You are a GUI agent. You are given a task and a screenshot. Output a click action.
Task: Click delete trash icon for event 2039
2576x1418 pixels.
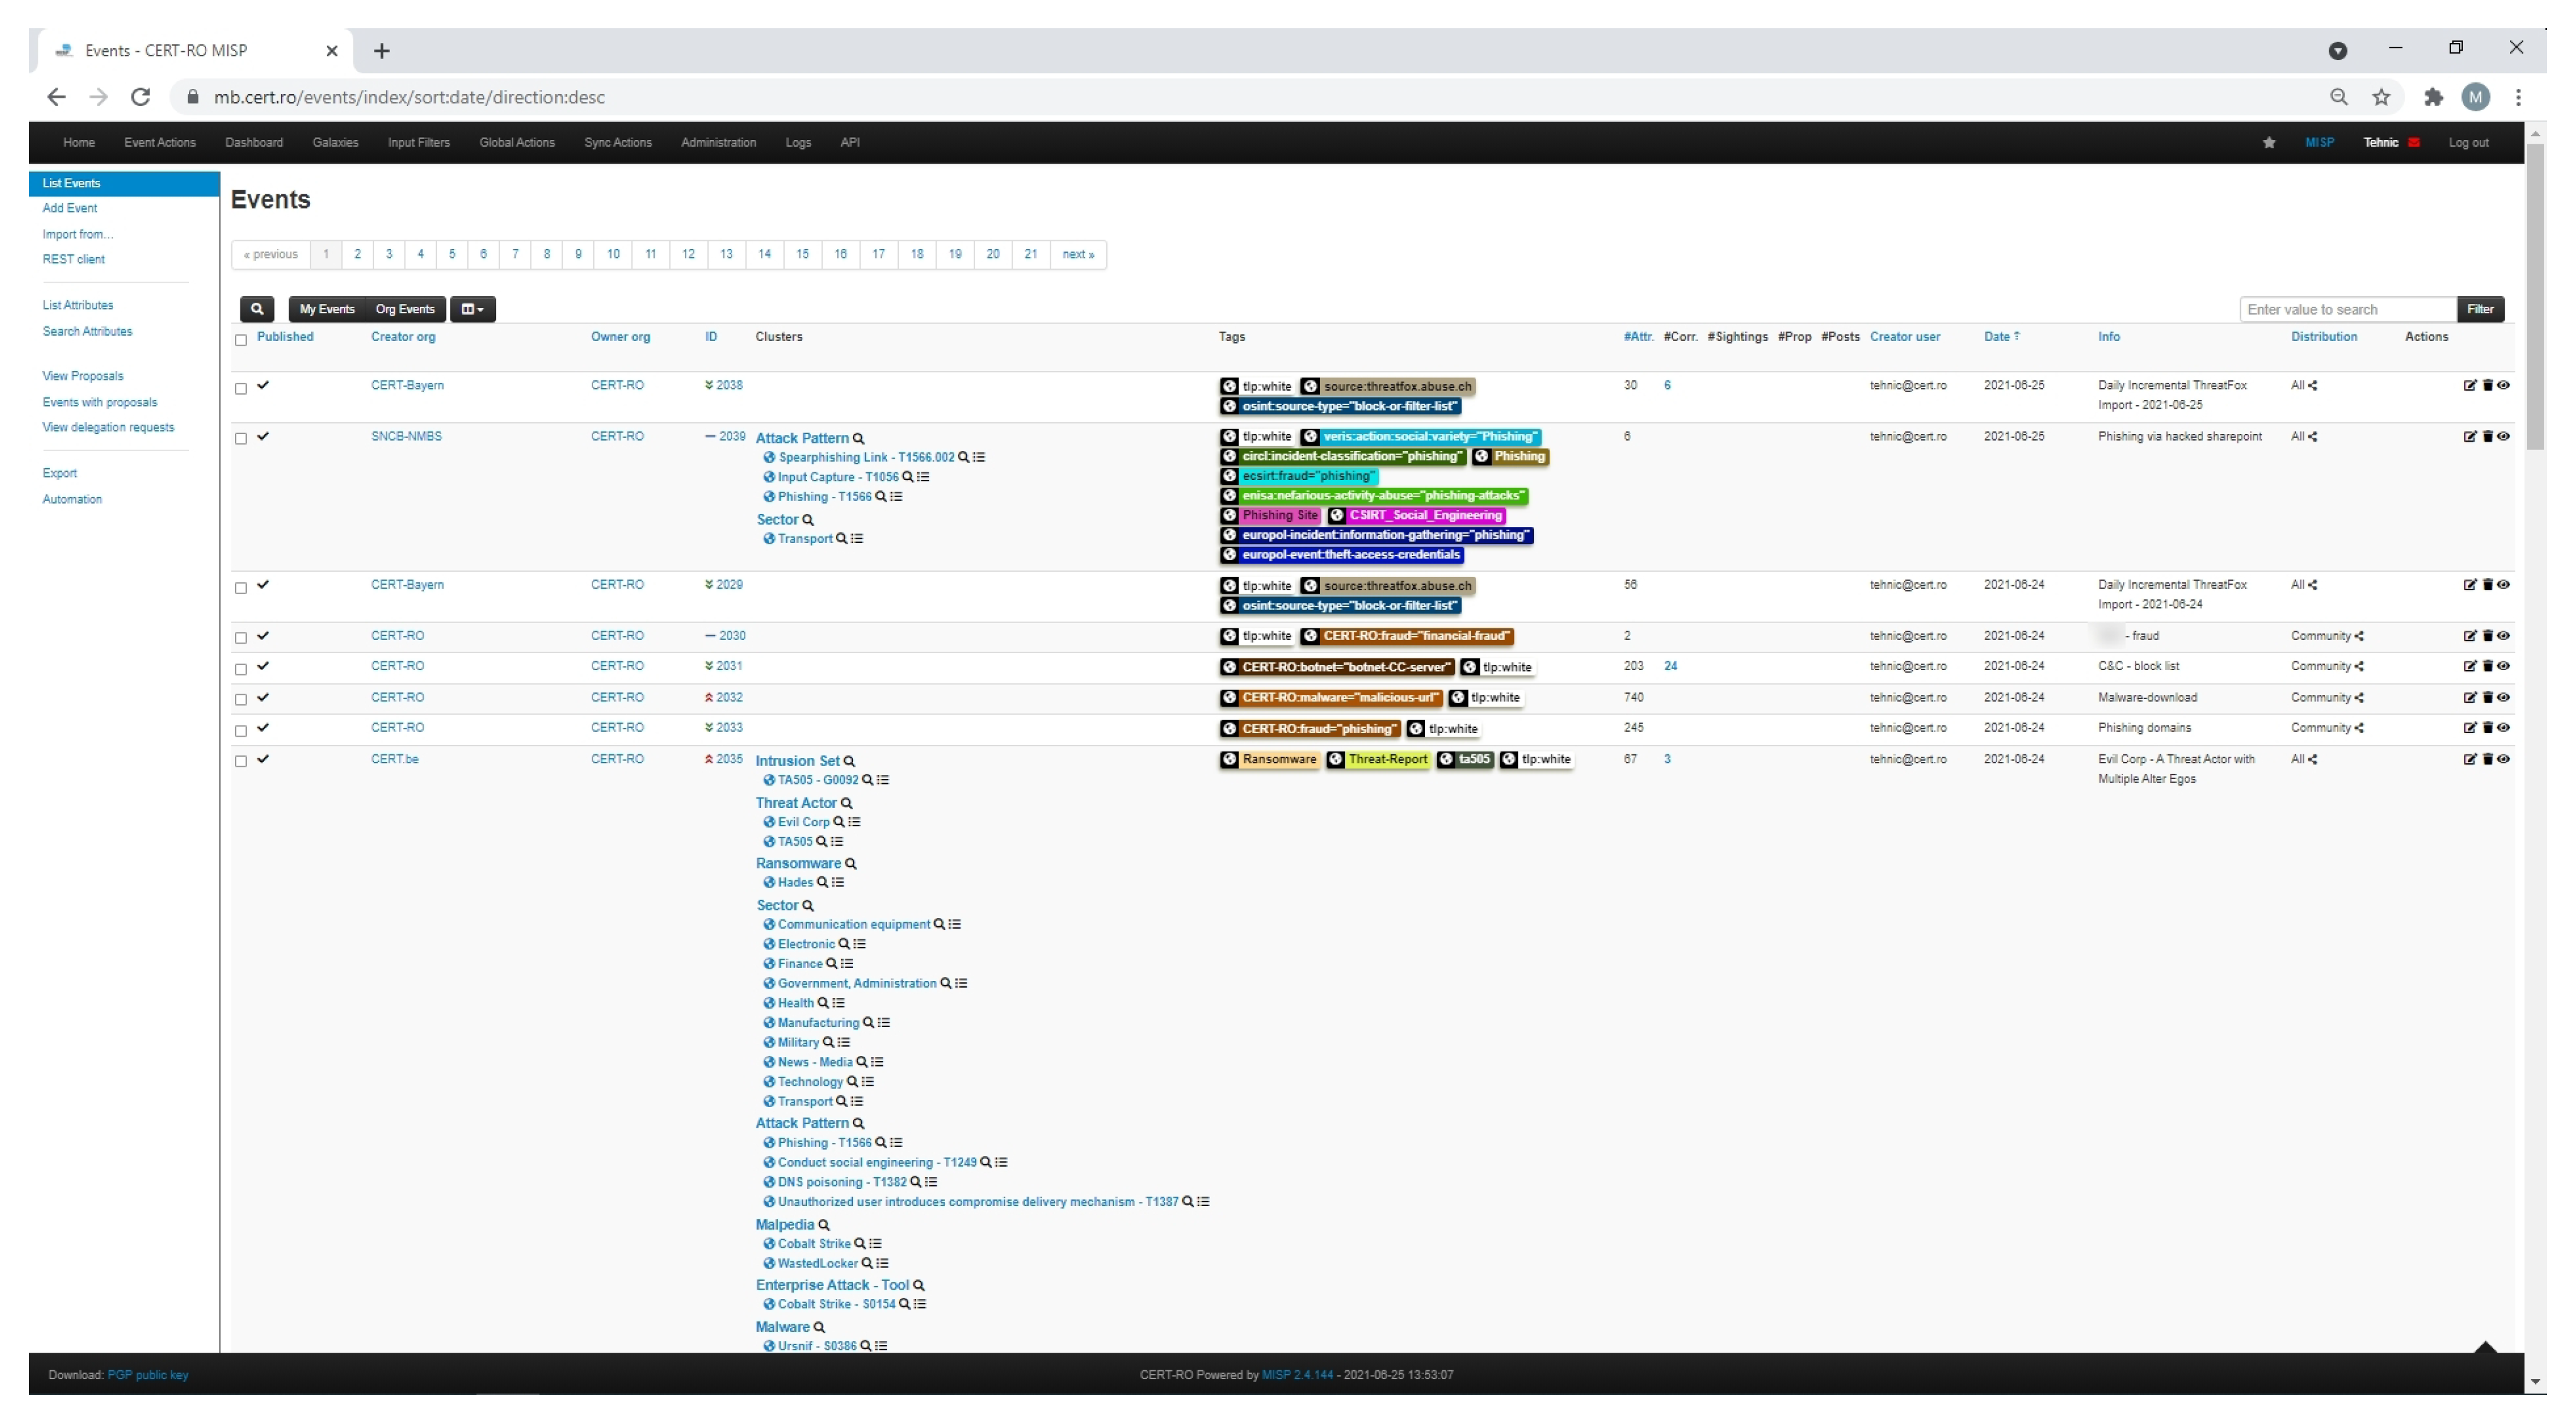tap(2487, 436)
